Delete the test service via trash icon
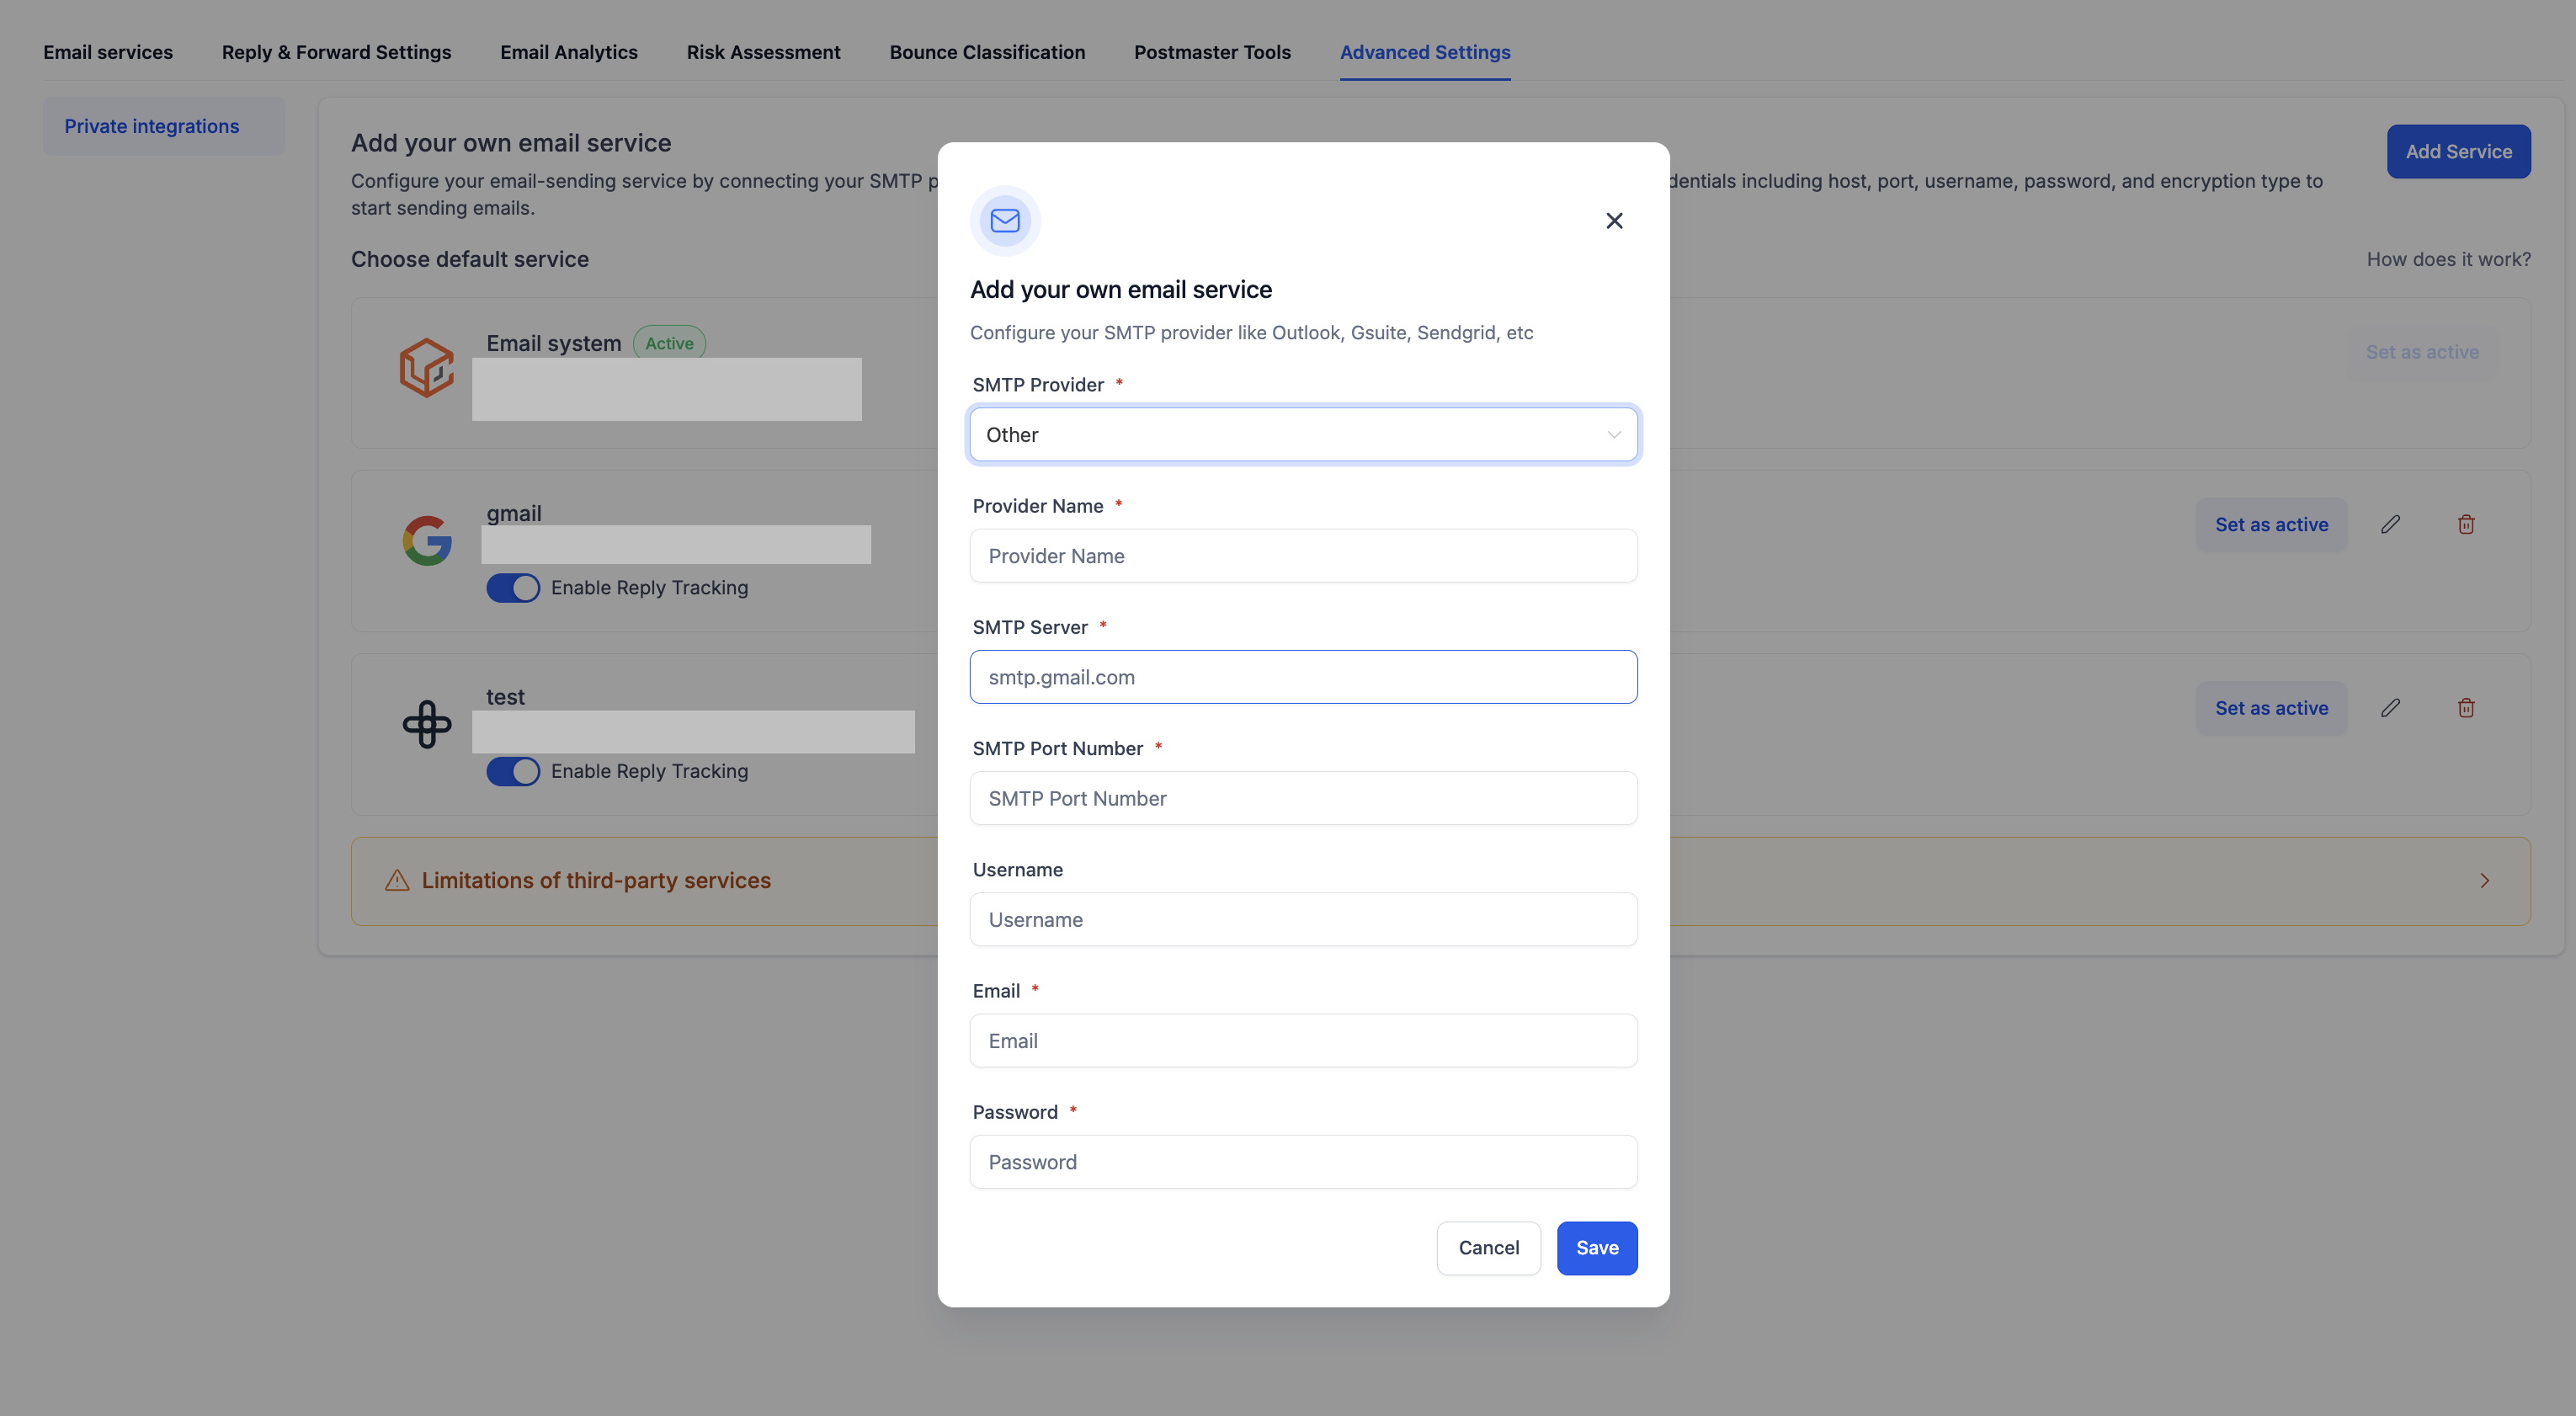2576x1416 pixels. [2466, 707]
